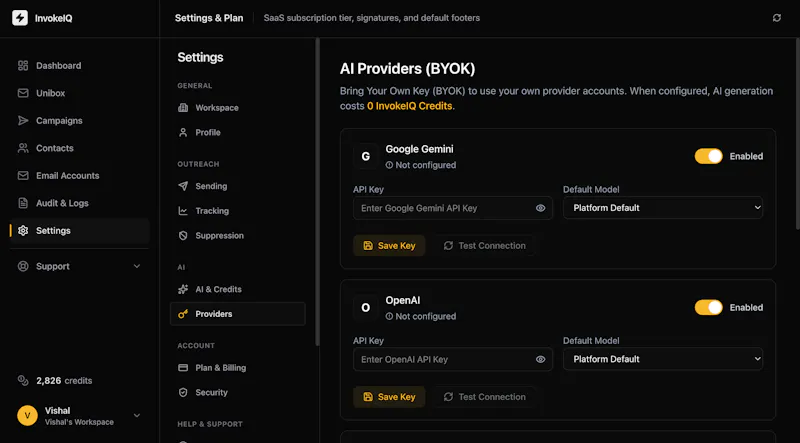
Task: Open the Dashboard page
Action: (x=80, y=65)
